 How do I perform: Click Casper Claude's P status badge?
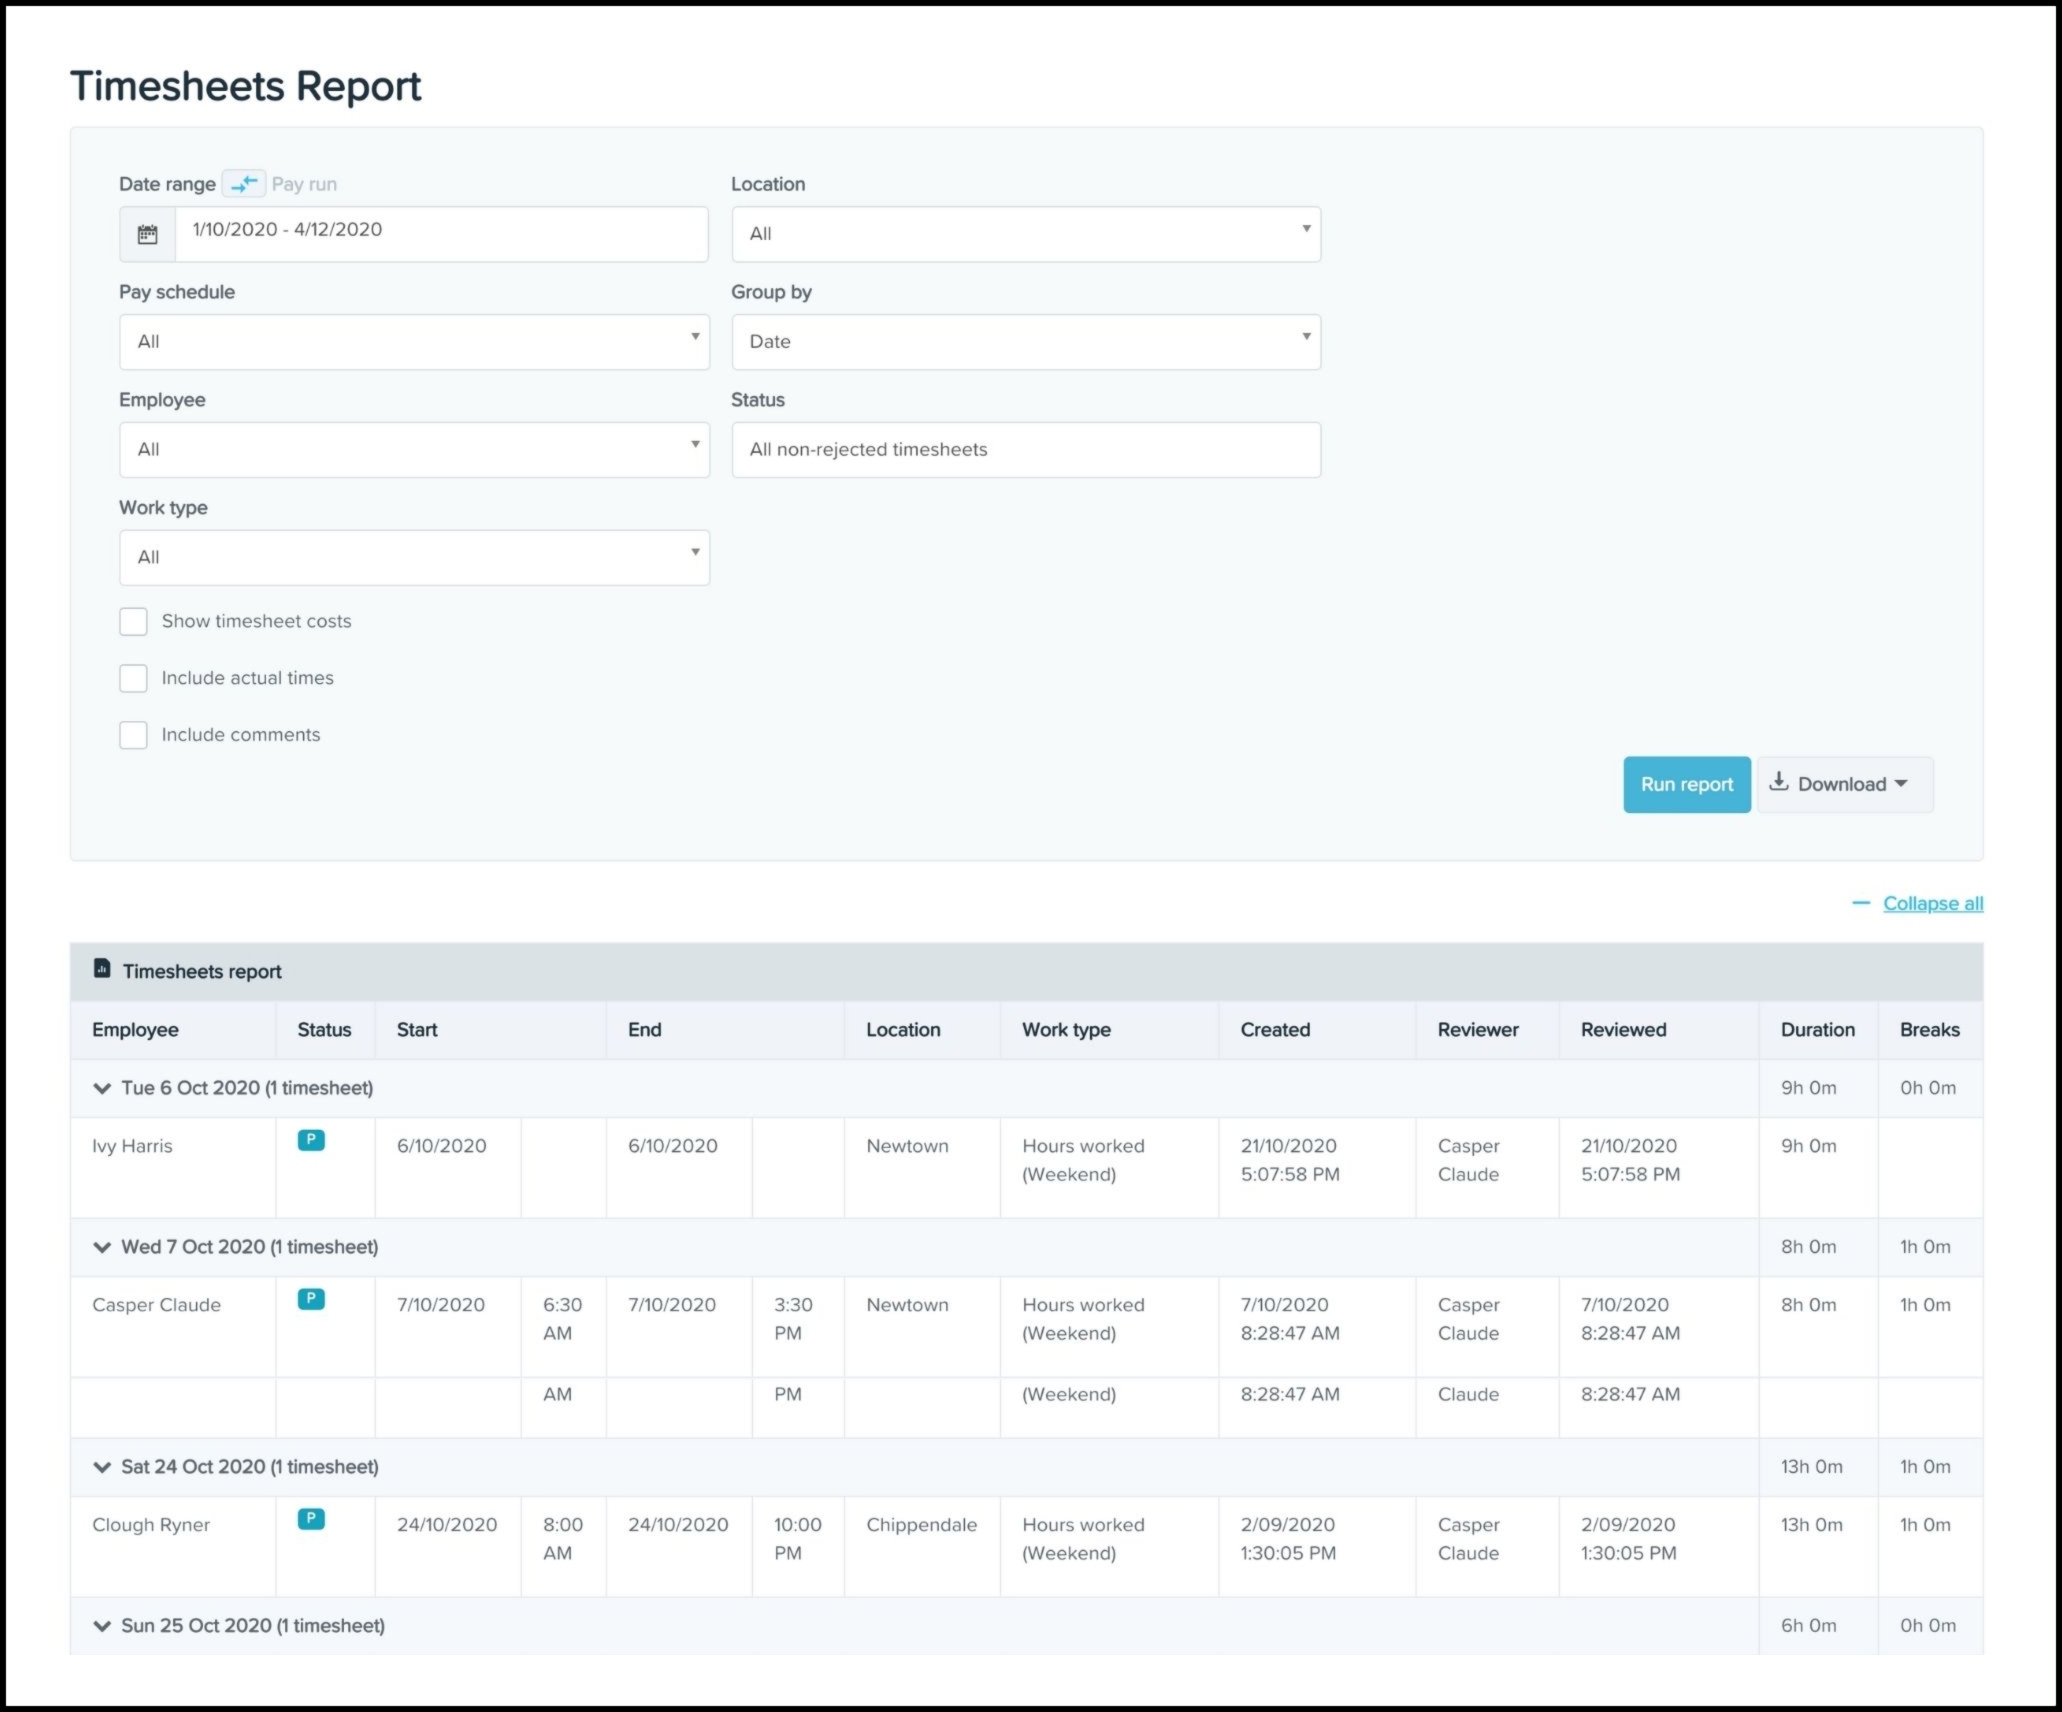311,1299
